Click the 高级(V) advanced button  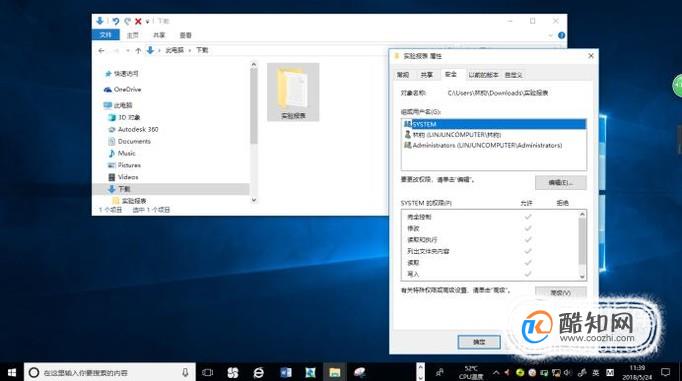click(x=561, y=292)
